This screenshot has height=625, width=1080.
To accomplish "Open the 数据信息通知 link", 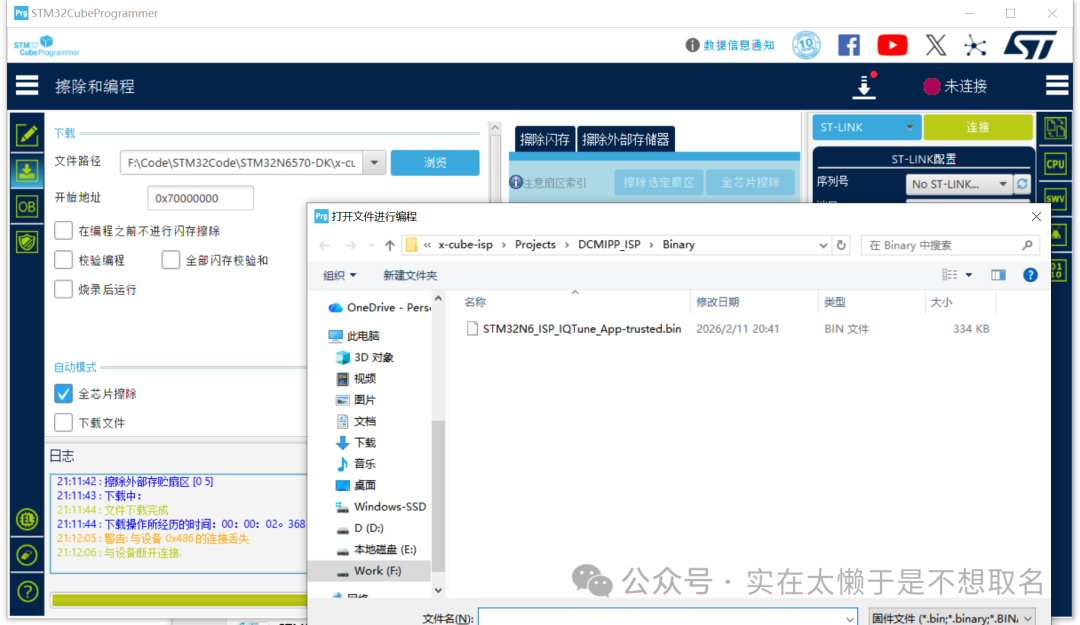I will click(738, 45).
